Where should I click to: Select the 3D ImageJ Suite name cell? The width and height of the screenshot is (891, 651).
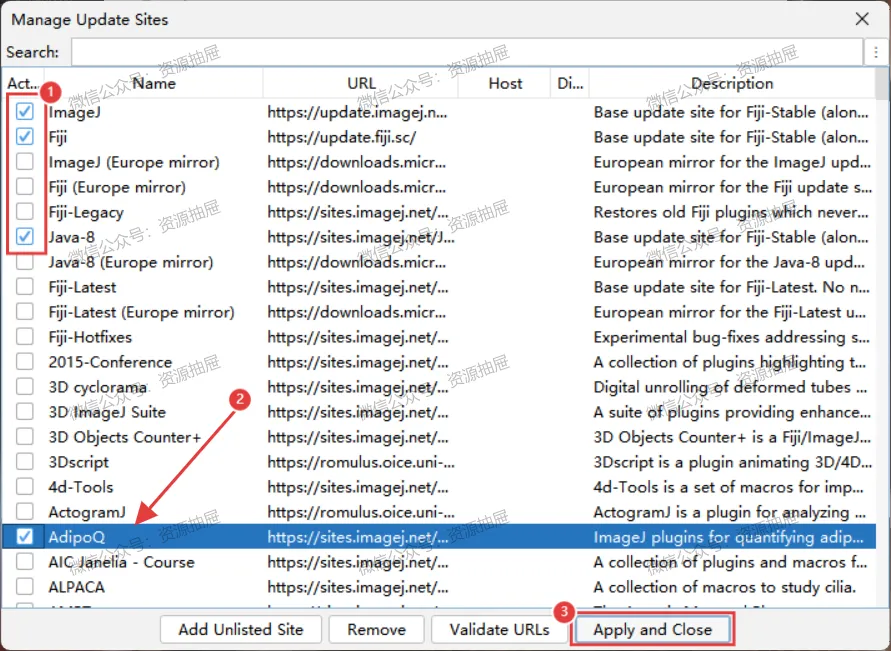click(153, 412)
